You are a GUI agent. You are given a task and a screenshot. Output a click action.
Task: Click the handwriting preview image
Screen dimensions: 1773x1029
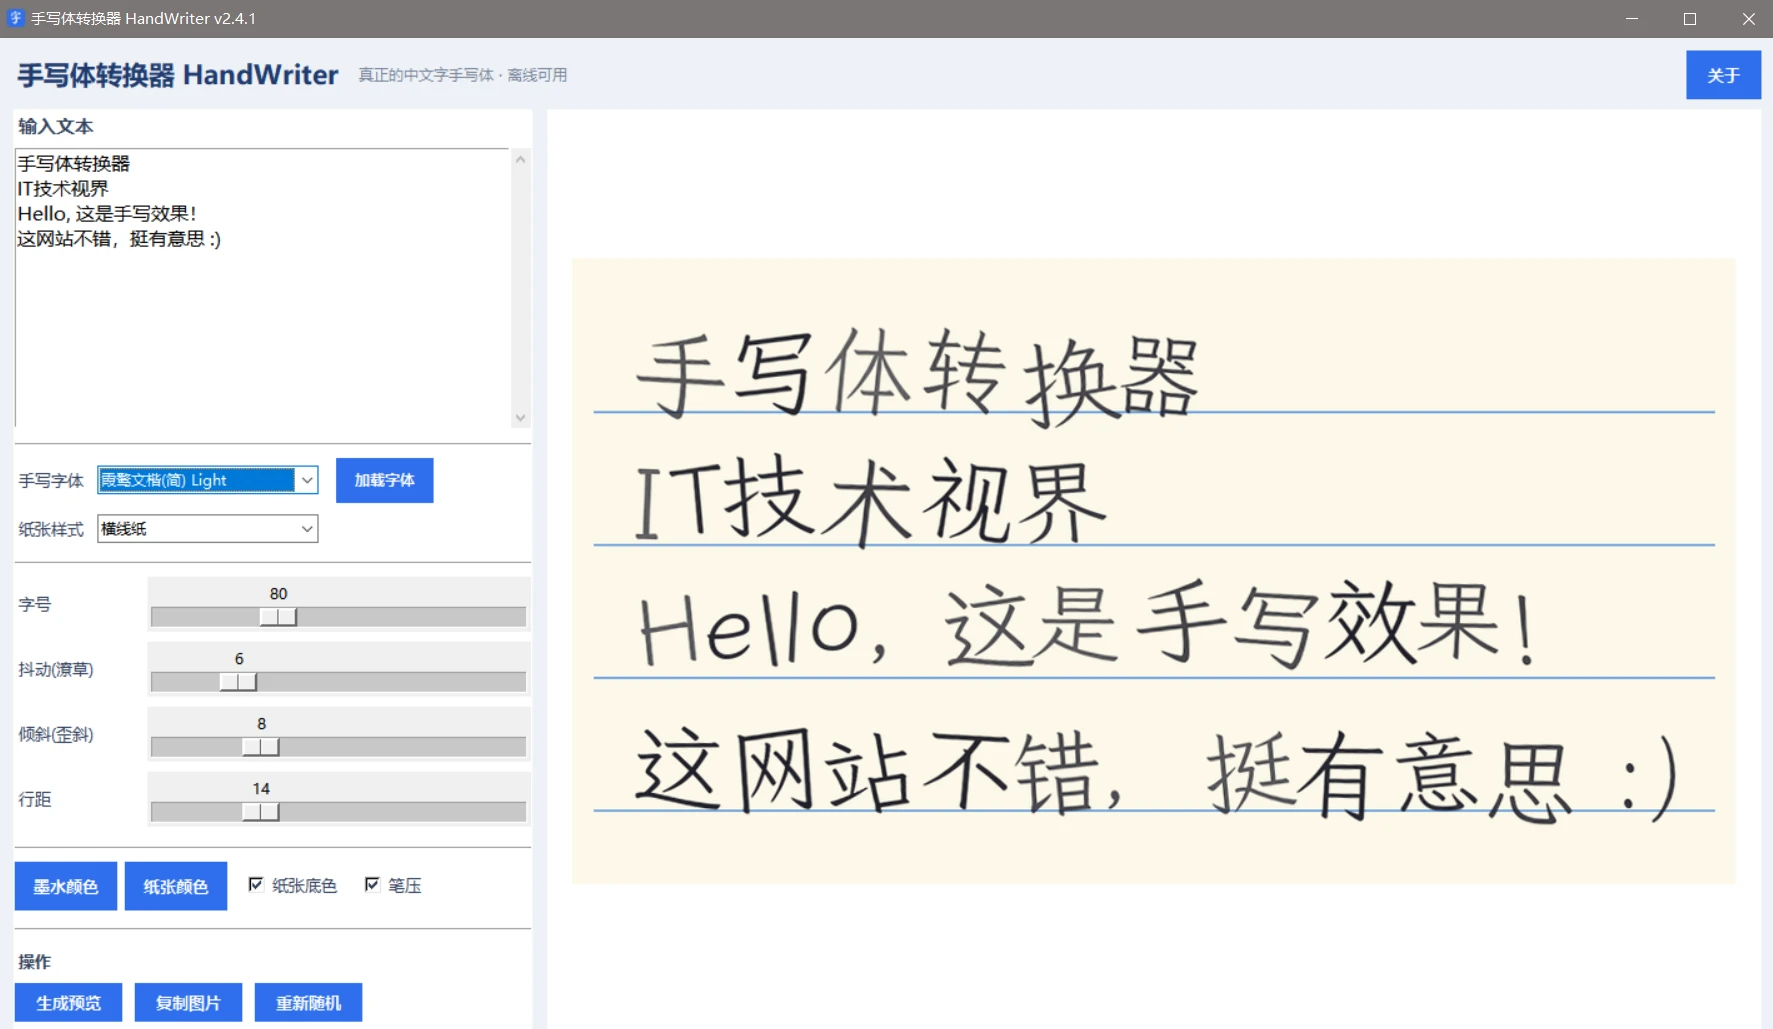(1153, 571)
